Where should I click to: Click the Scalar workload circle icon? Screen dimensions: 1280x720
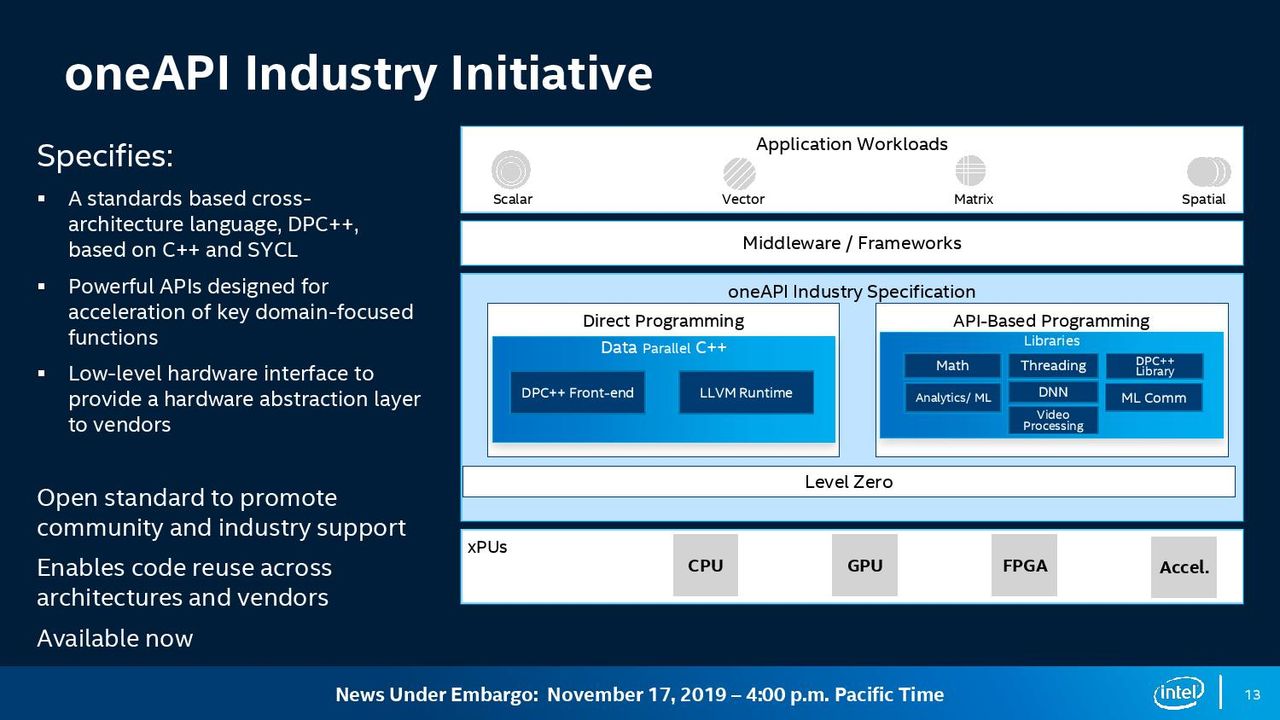[511, 170]
